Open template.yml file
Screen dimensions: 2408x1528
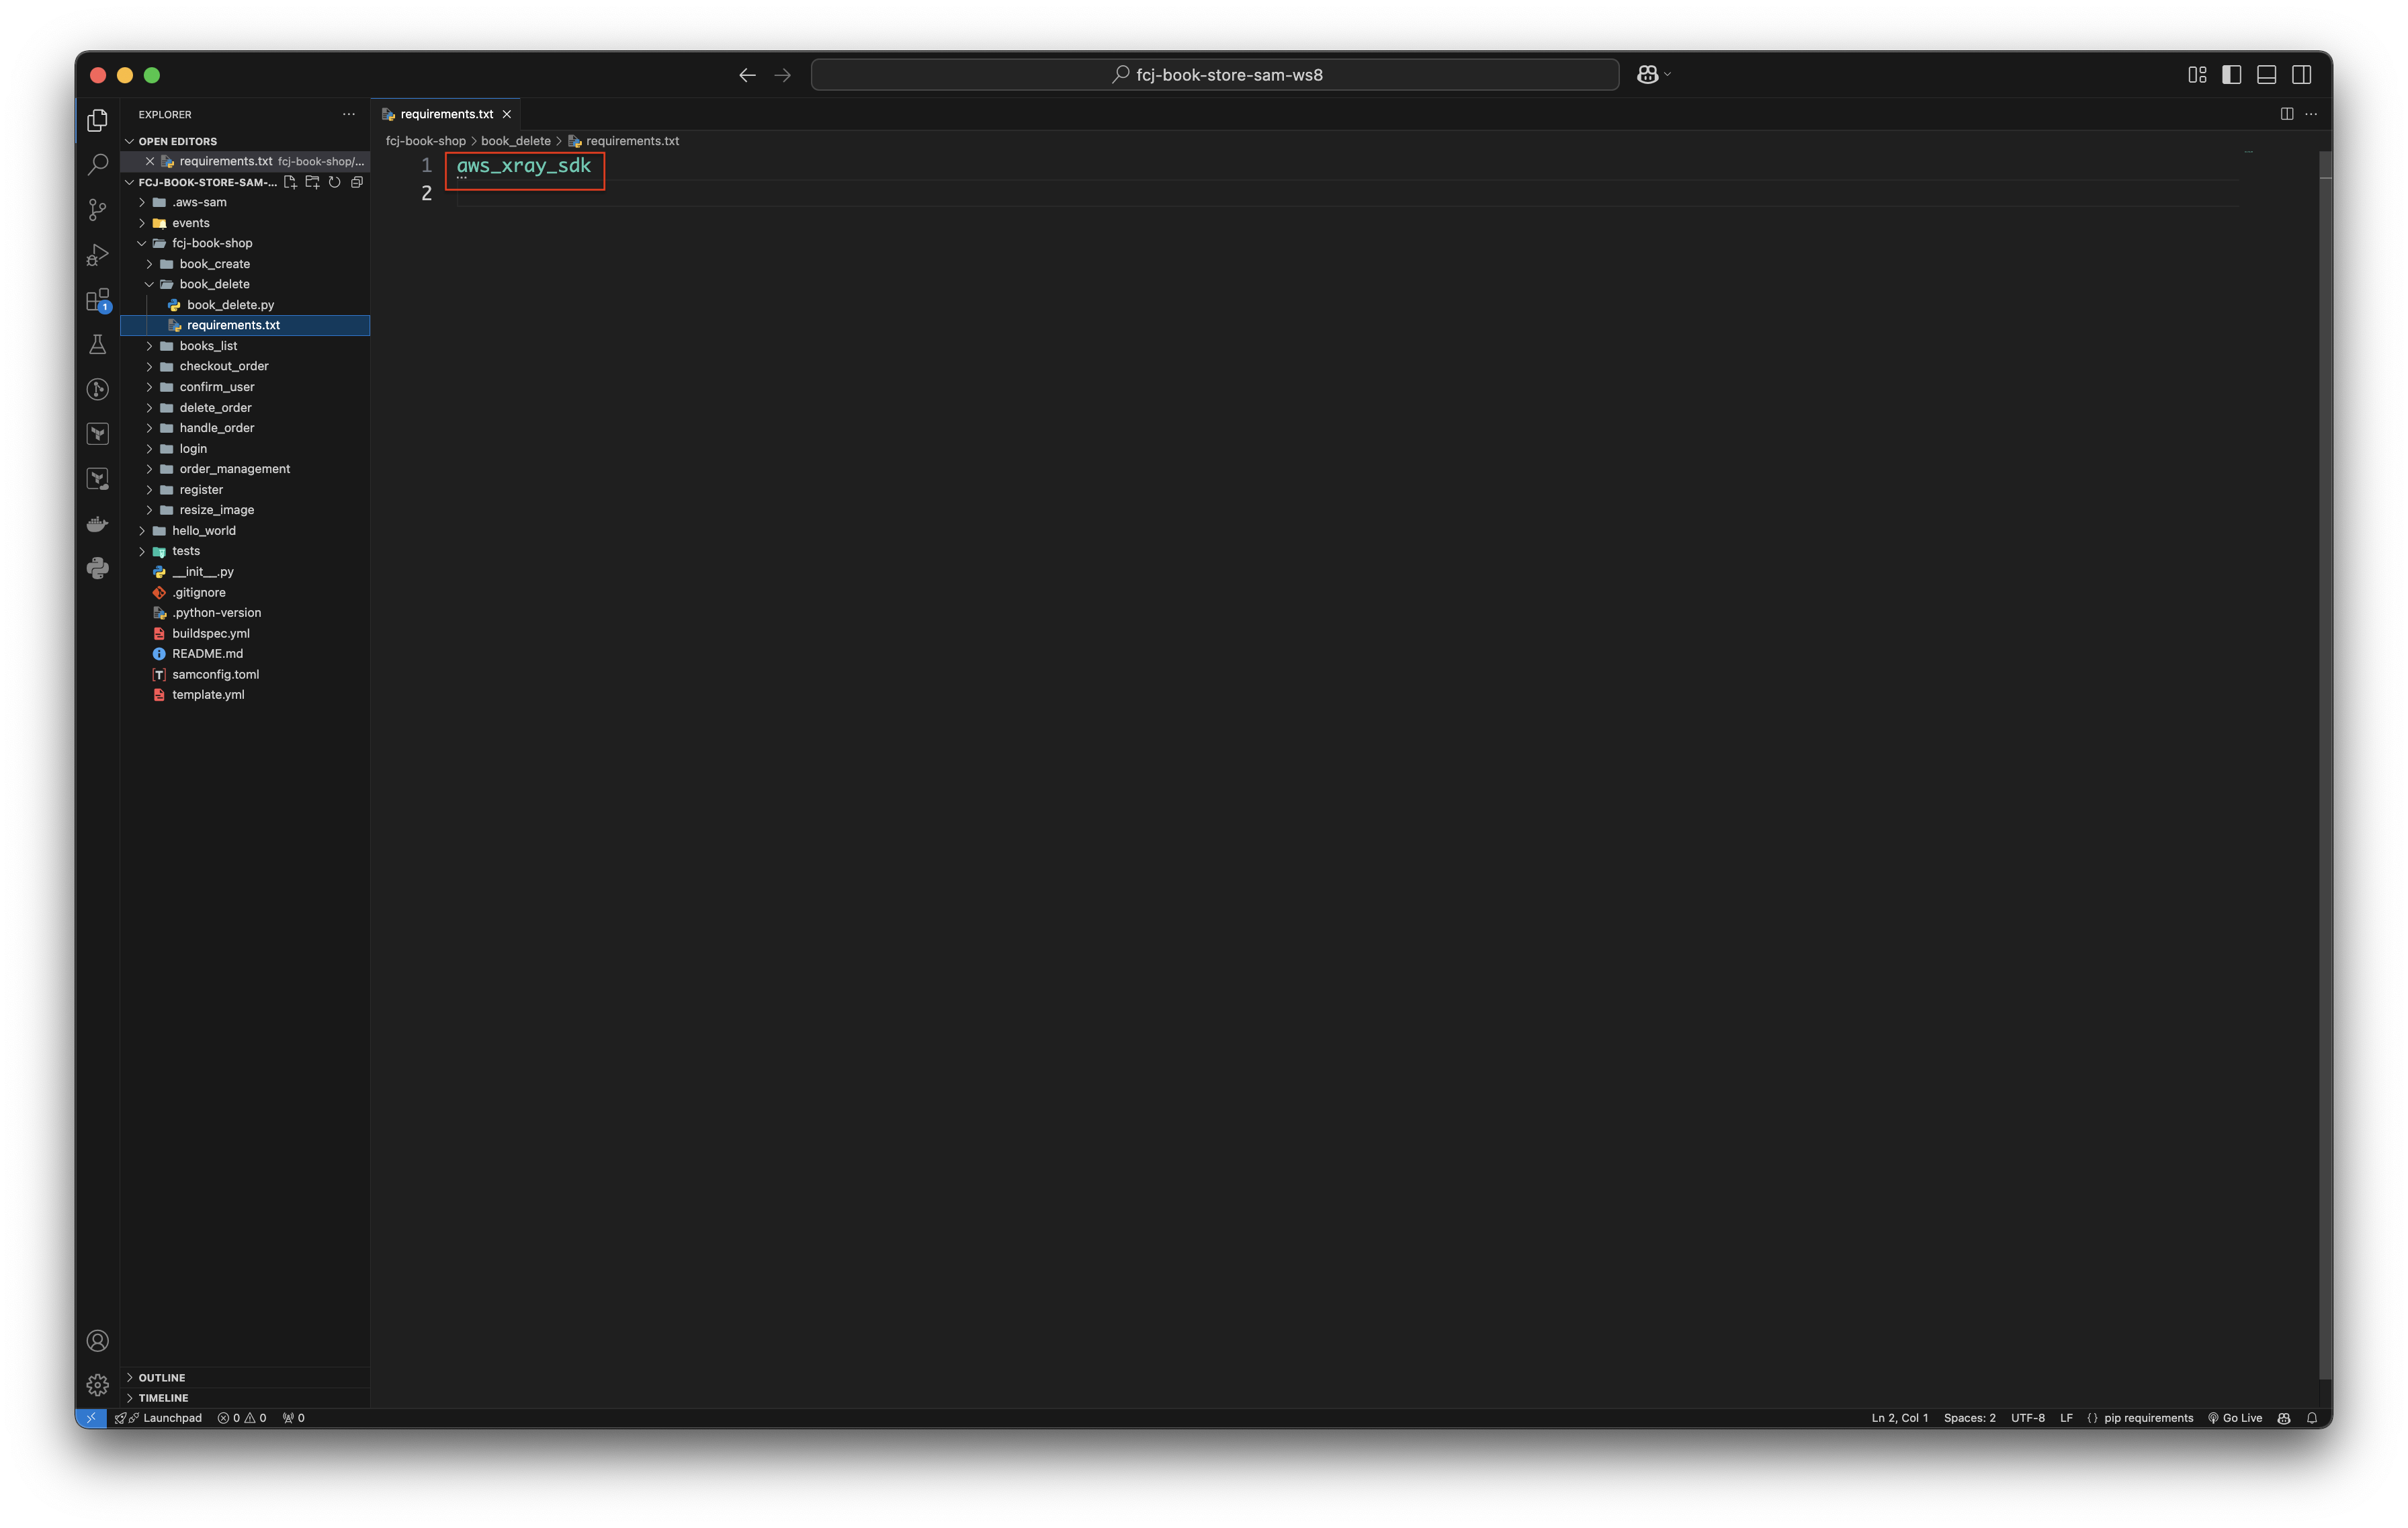pyautogui.click(x=208, y=695)
